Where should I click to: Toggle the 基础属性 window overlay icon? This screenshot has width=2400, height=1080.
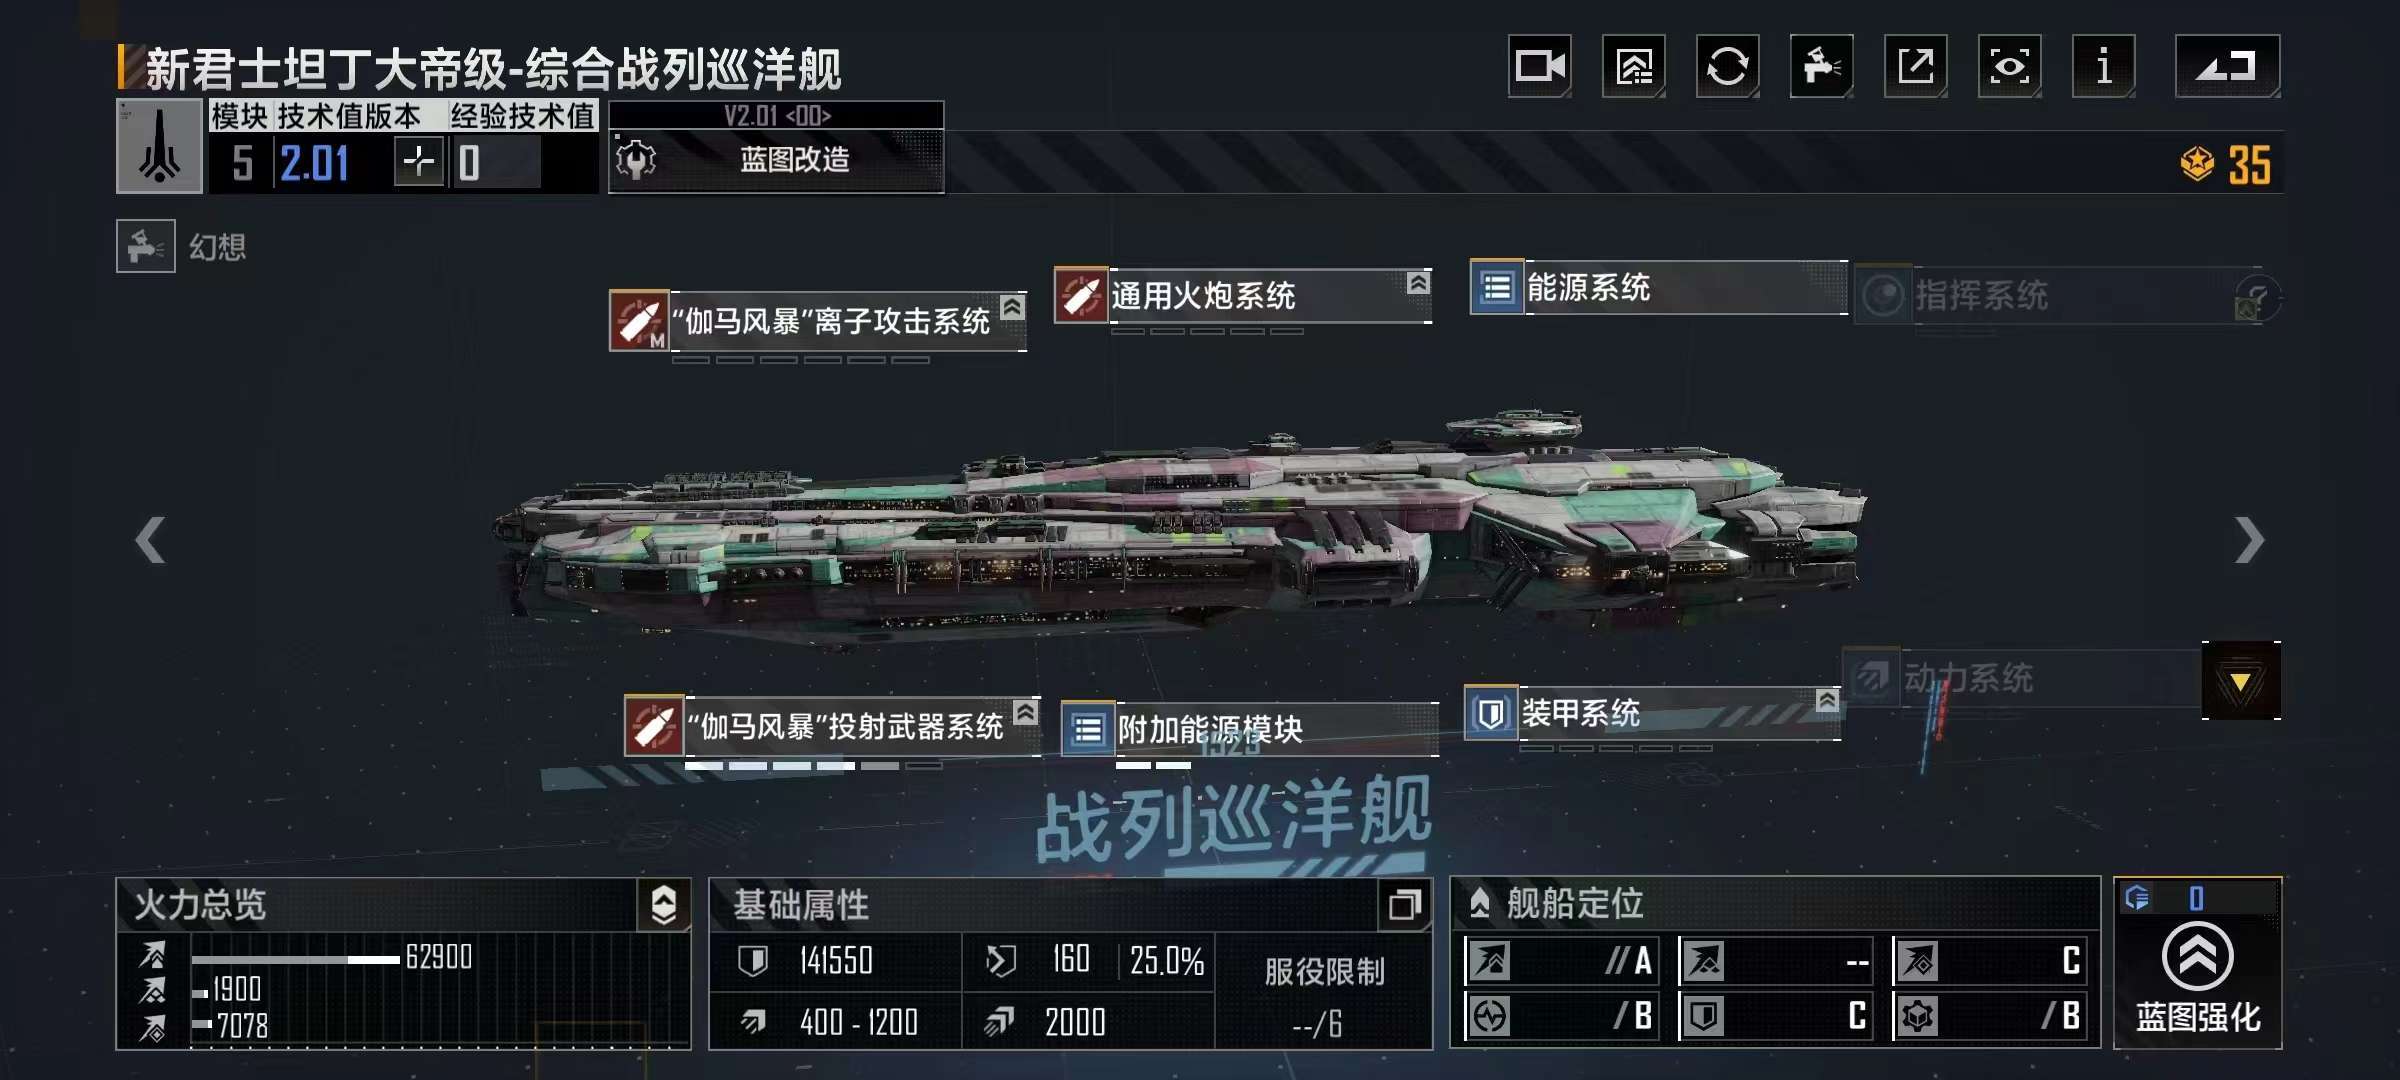[x=1404, y=905]
